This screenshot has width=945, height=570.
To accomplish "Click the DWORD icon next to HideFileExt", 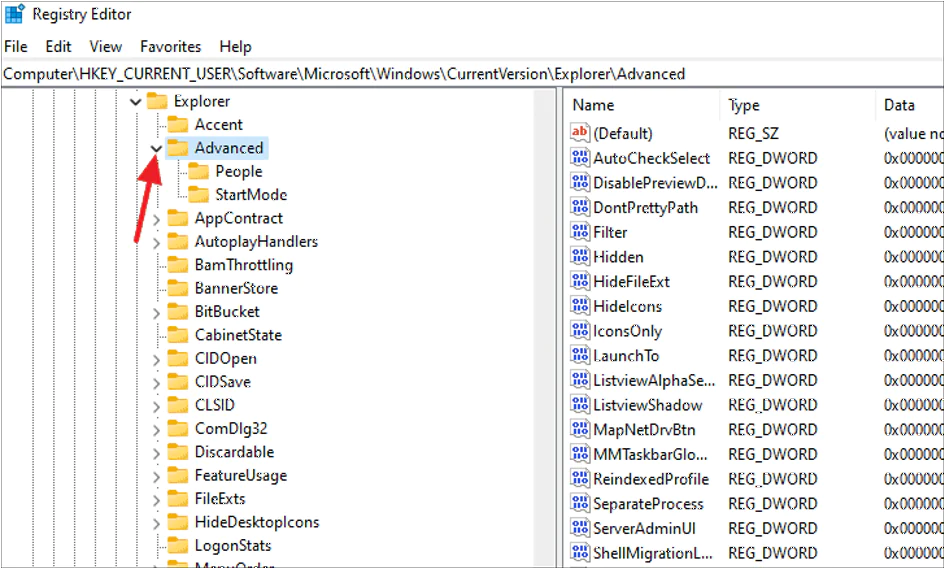I will tap(580, 282).
